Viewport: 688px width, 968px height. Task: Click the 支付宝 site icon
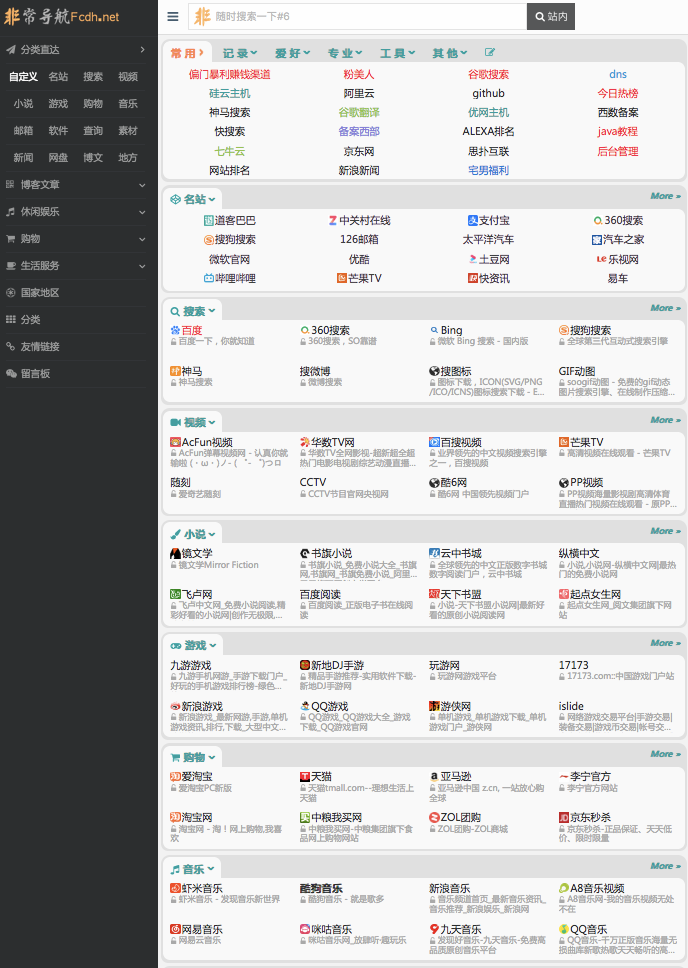click(472, 220)
